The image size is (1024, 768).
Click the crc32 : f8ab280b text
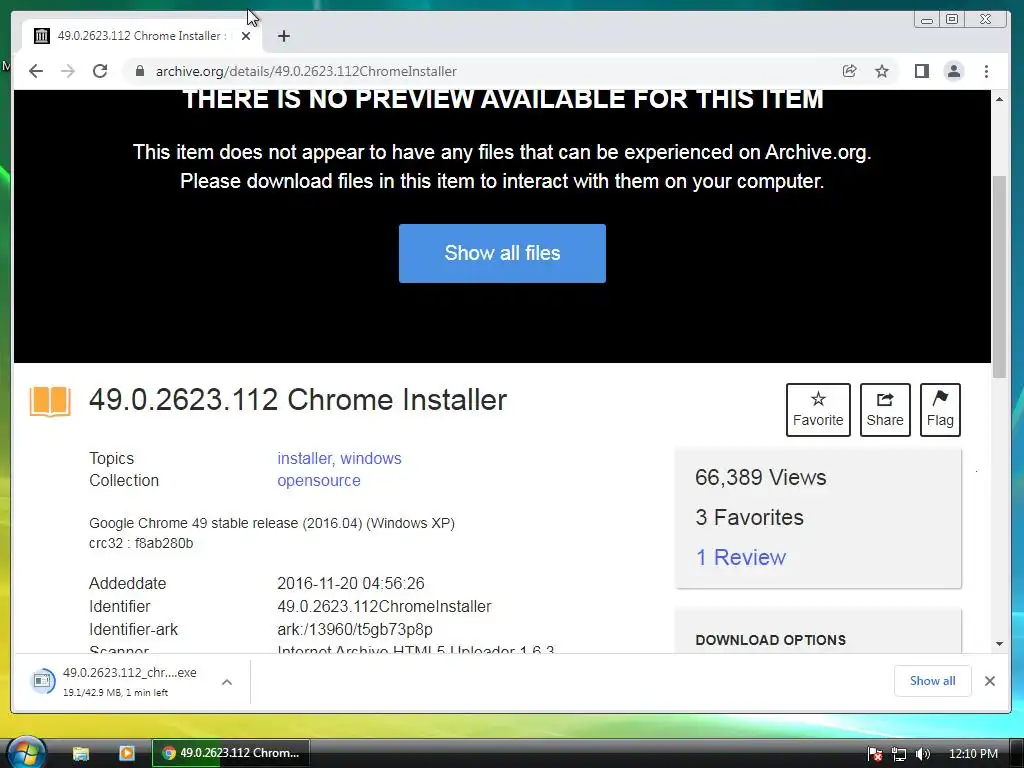click(141, 543)
